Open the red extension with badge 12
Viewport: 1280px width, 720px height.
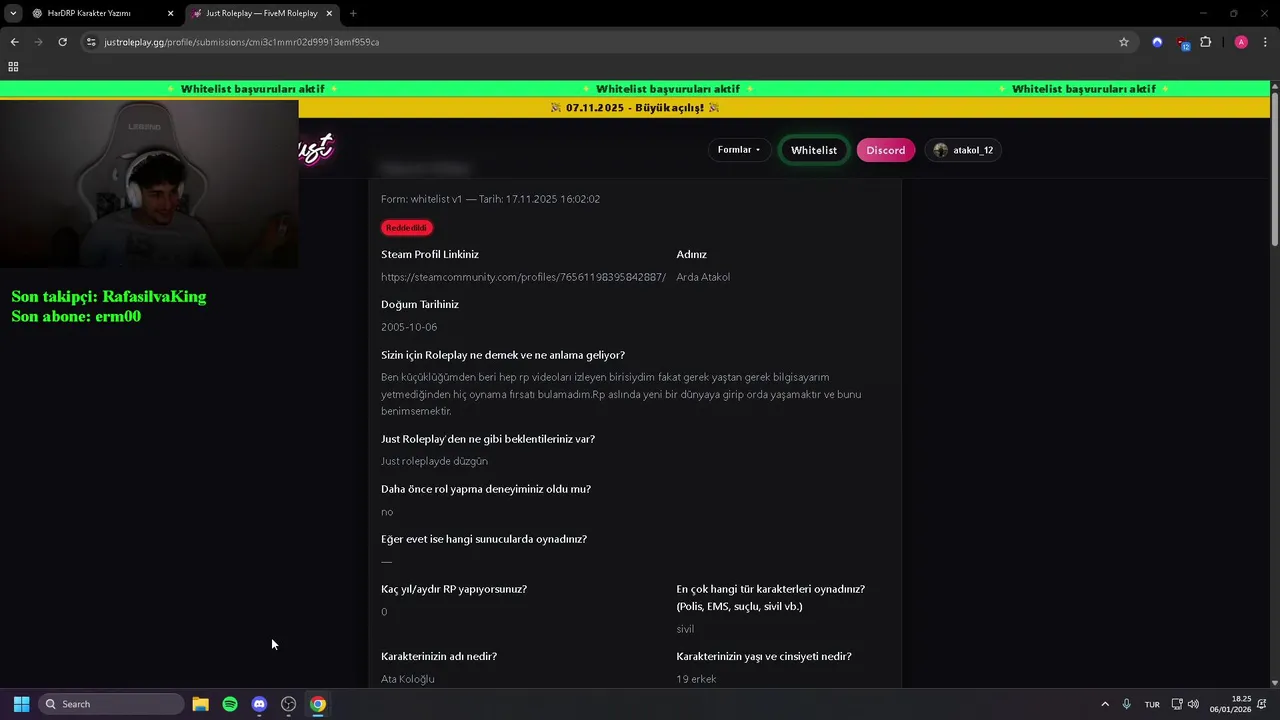(1182, 43)
